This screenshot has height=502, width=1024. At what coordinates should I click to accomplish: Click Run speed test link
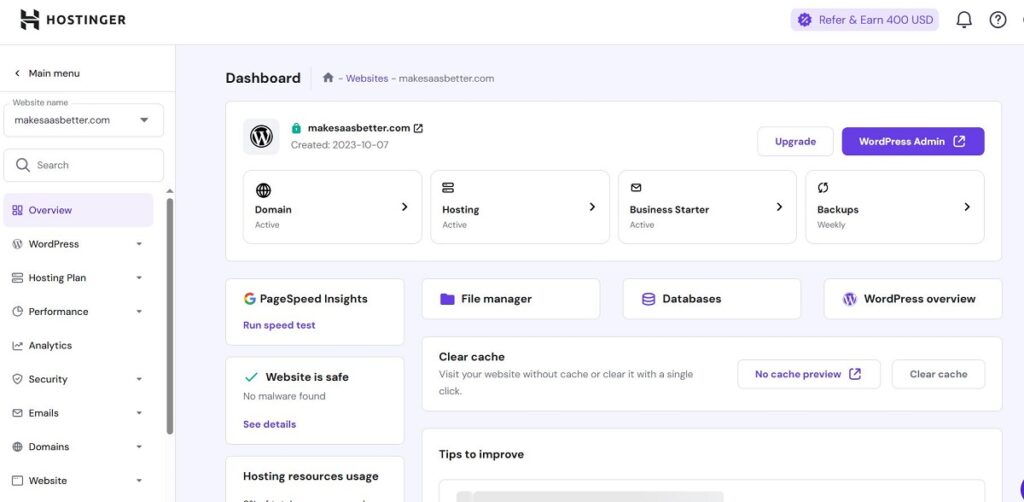click(x=279, y=325)
